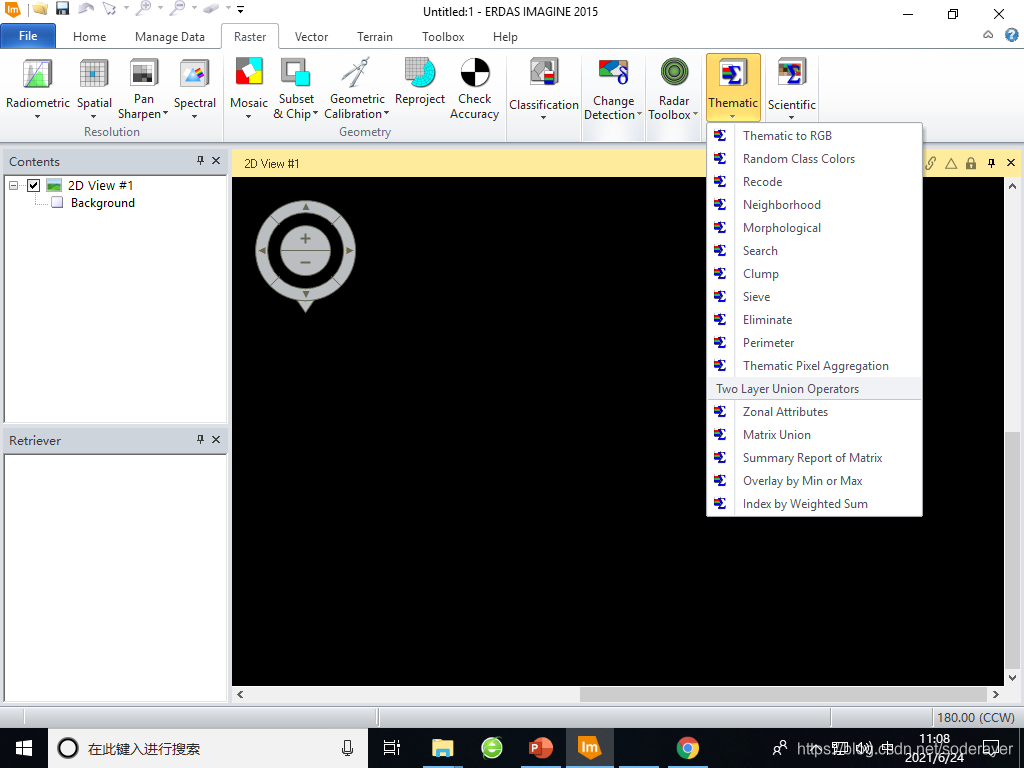Click the lock icon on the 2D View header
The width and height of the screenshot is (1024, 768).
tap(971, 163)
